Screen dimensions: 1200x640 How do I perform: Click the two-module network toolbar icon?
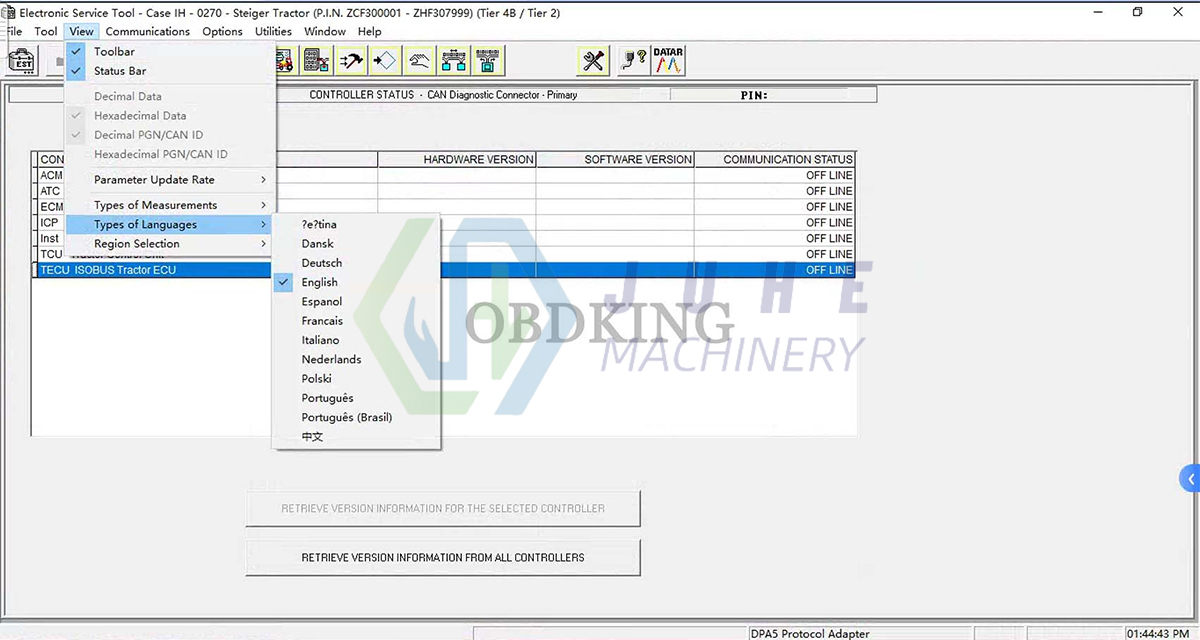(x=454, y=61)
